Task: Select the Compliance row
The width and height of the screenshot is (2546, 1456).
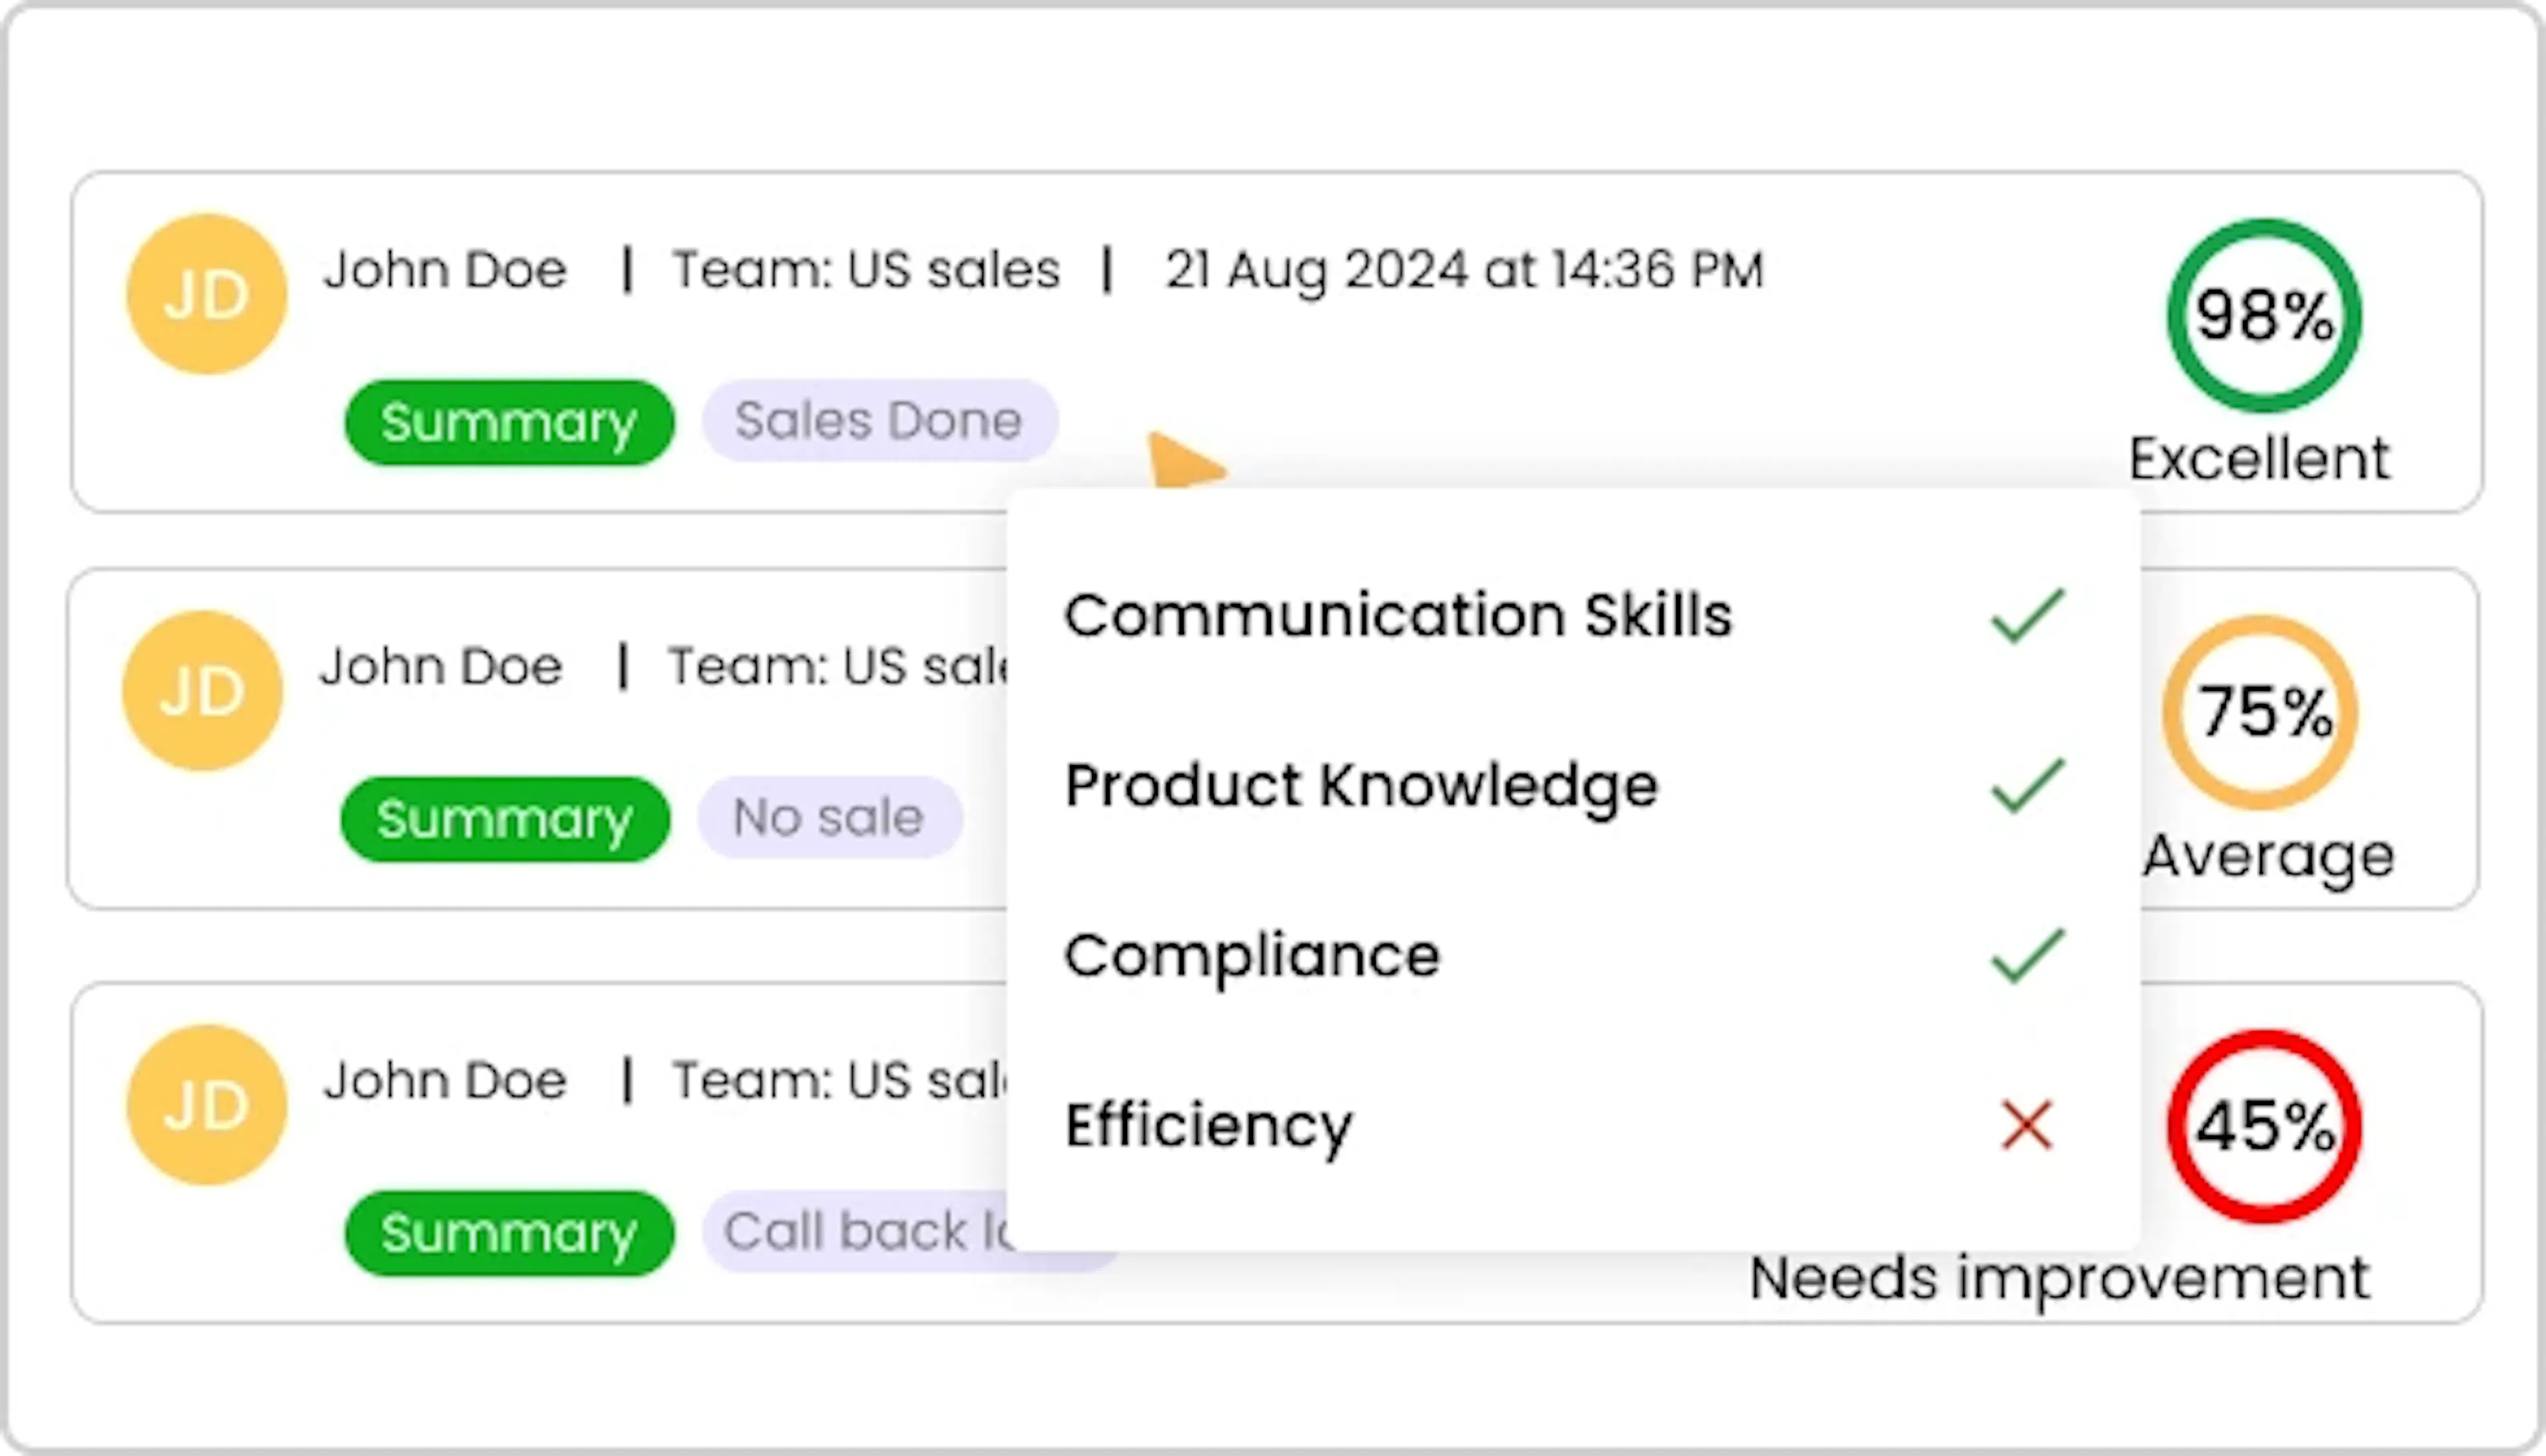Action: (x=1565, y=955)
